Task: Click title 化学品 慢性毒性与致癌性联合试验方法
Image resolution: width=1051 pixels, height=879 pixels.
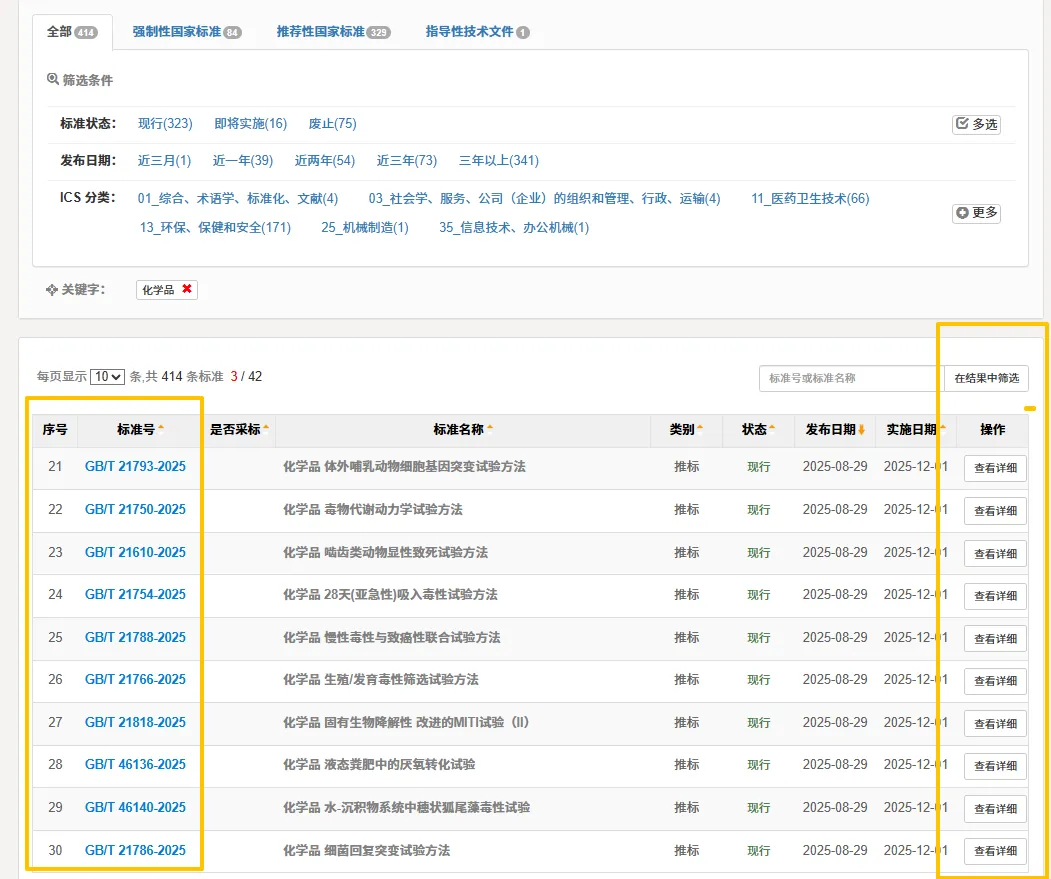Action: pos(391,637)
